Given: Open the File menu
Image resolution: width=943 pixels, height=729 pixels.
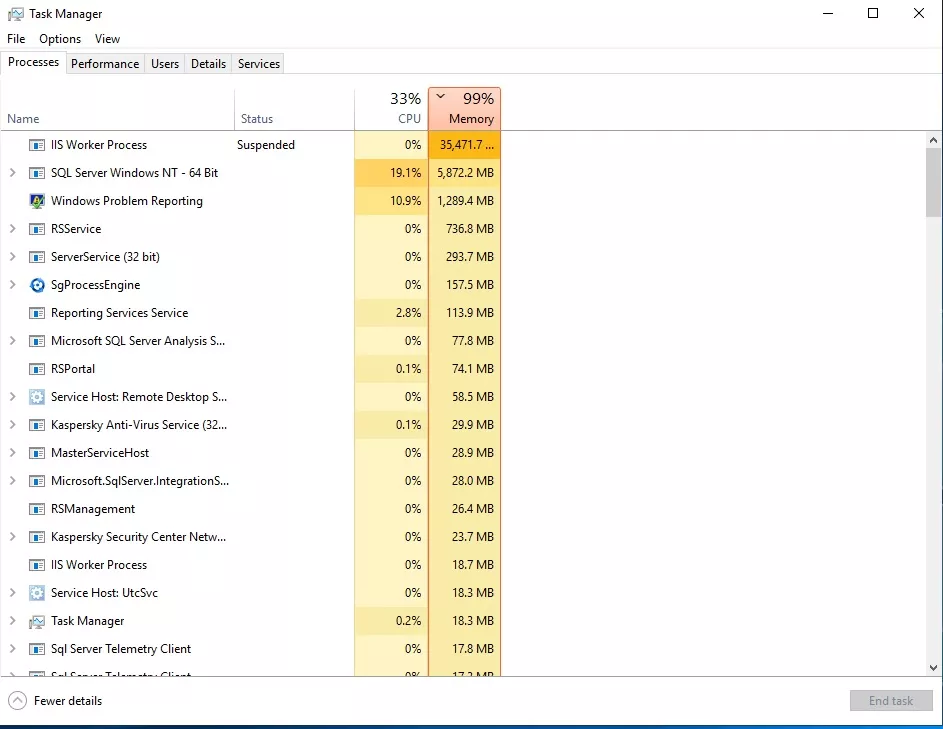Looking at the screenshot, I should (x=16, y=38).
